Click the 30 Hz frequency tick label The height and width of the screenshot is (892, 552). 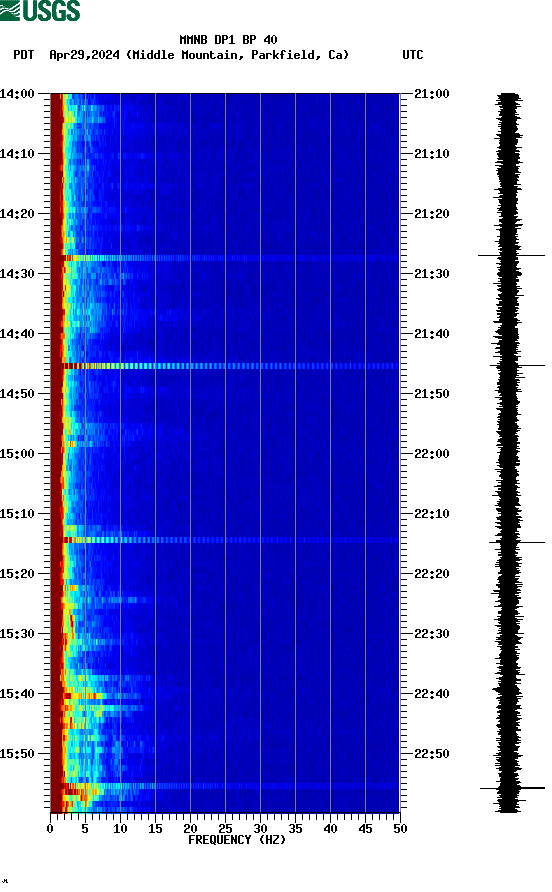(x=261, y=829)
